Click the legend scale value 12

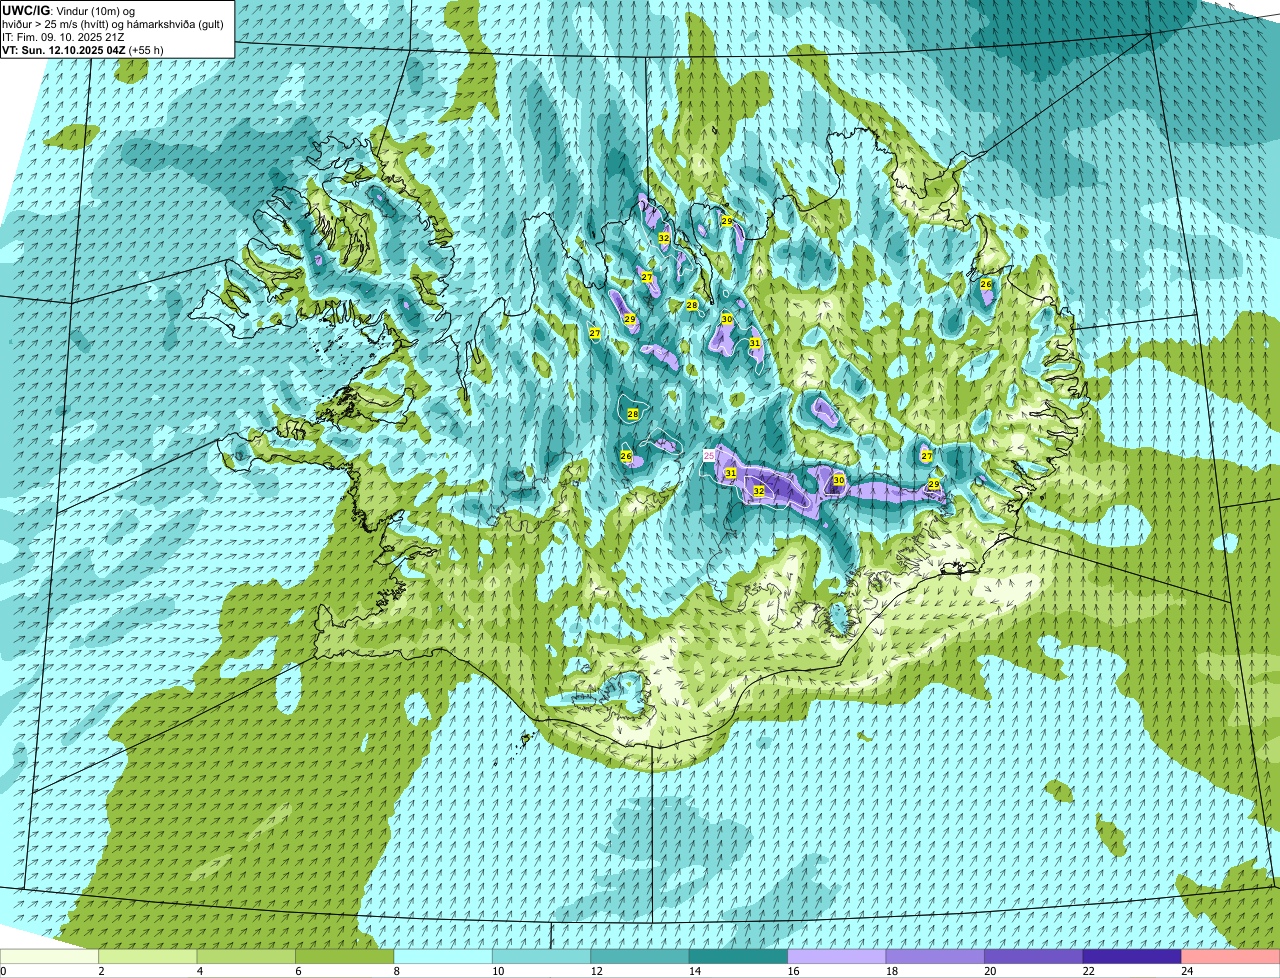point(596,971)
